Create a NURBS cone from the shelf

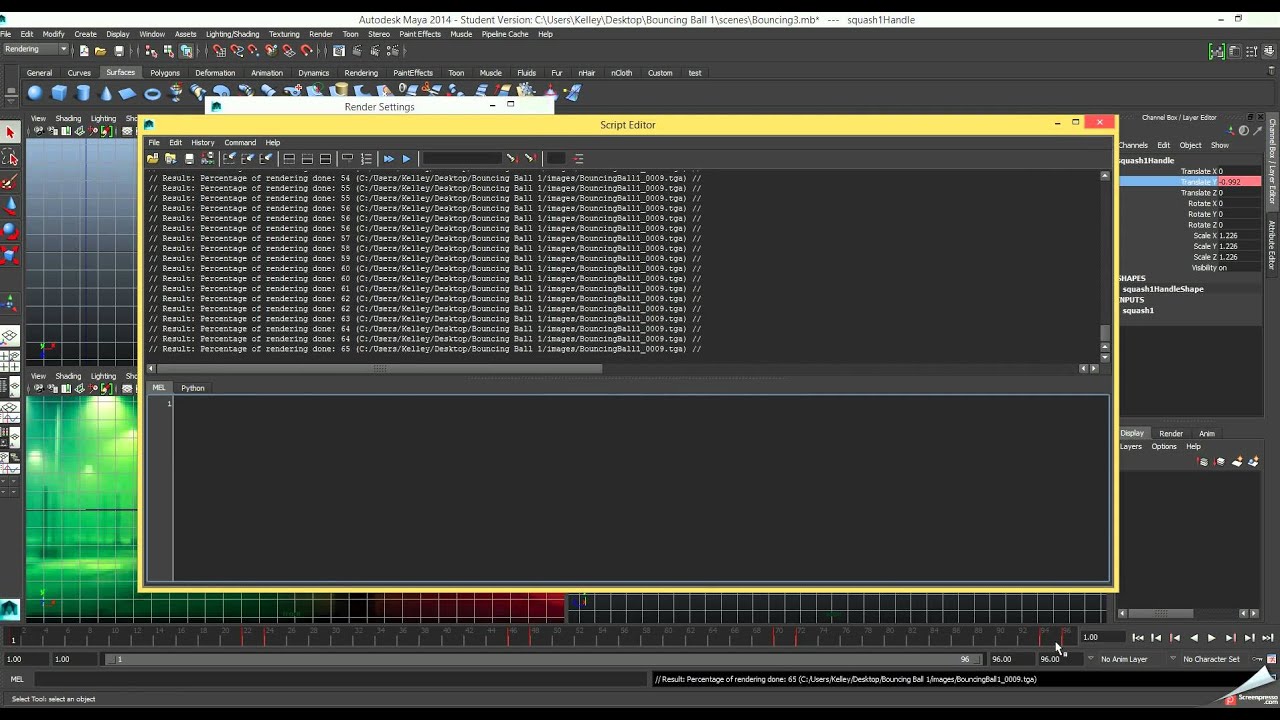coord(105,93)
